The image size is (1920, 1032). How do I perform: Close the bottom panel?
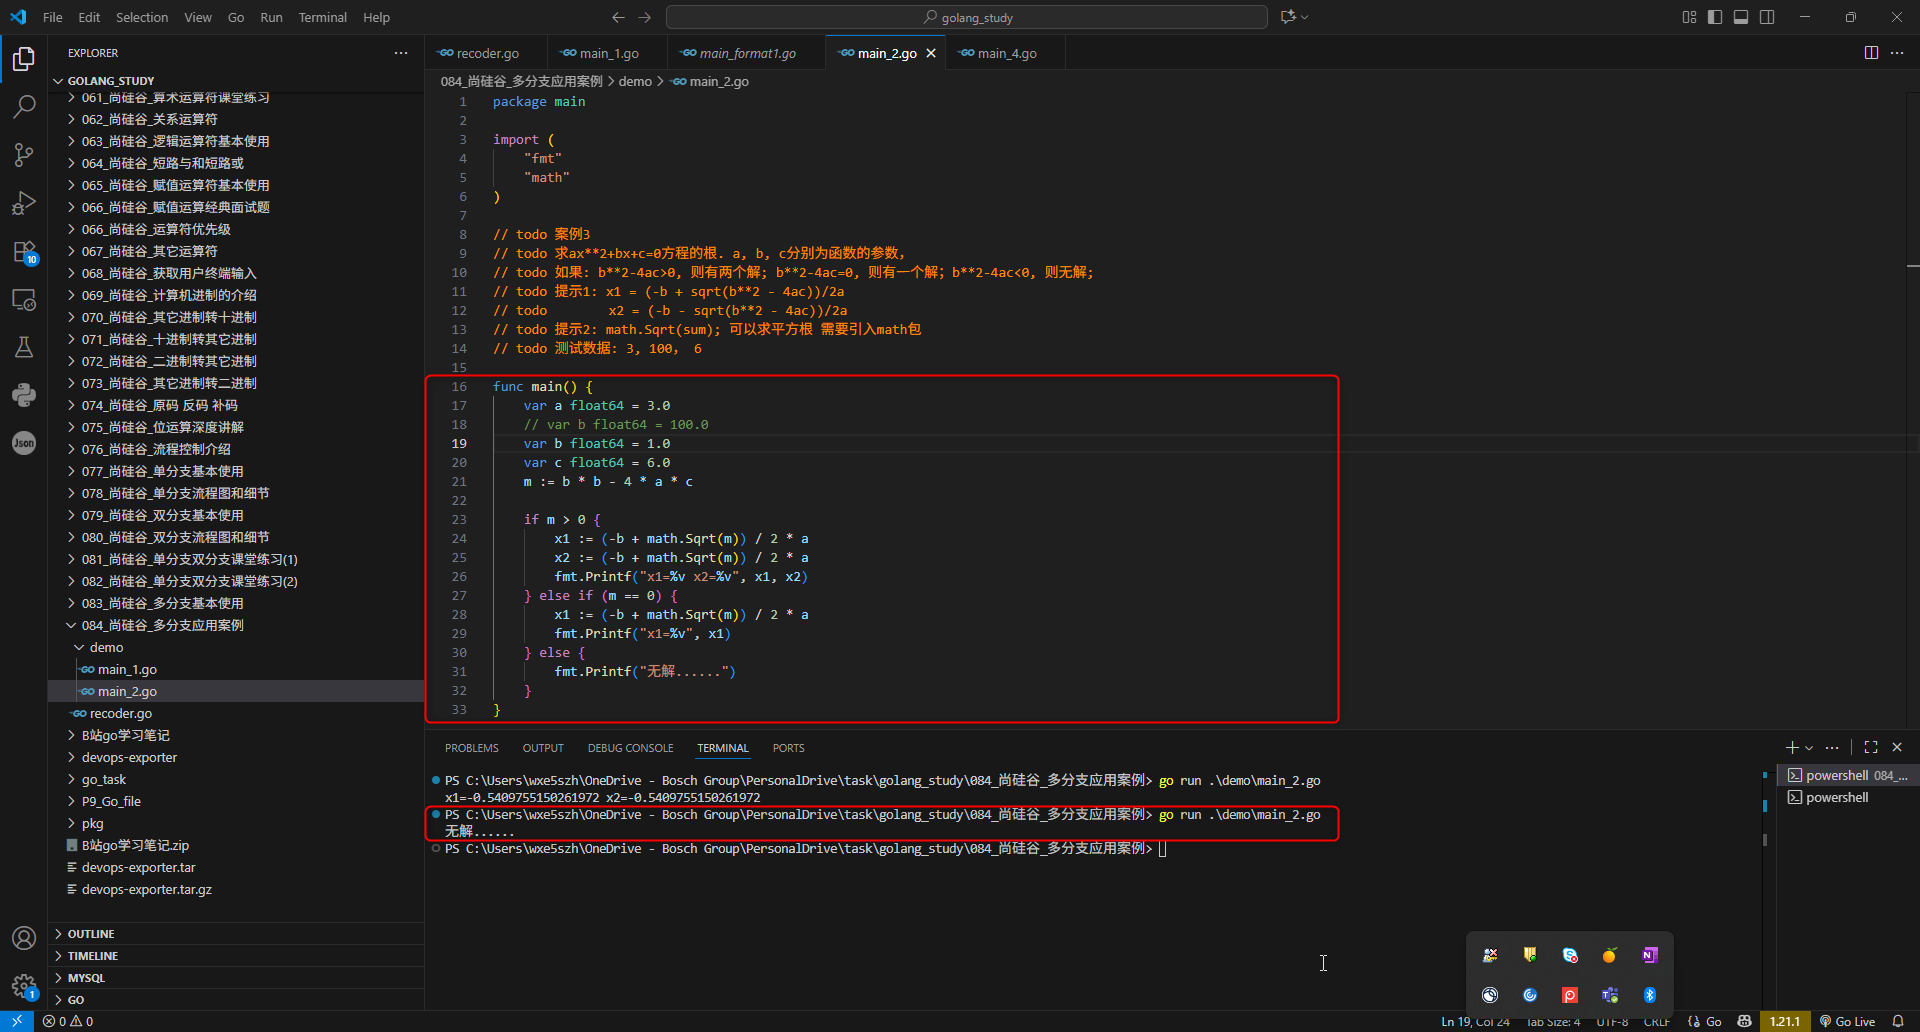coord(1897,747)
